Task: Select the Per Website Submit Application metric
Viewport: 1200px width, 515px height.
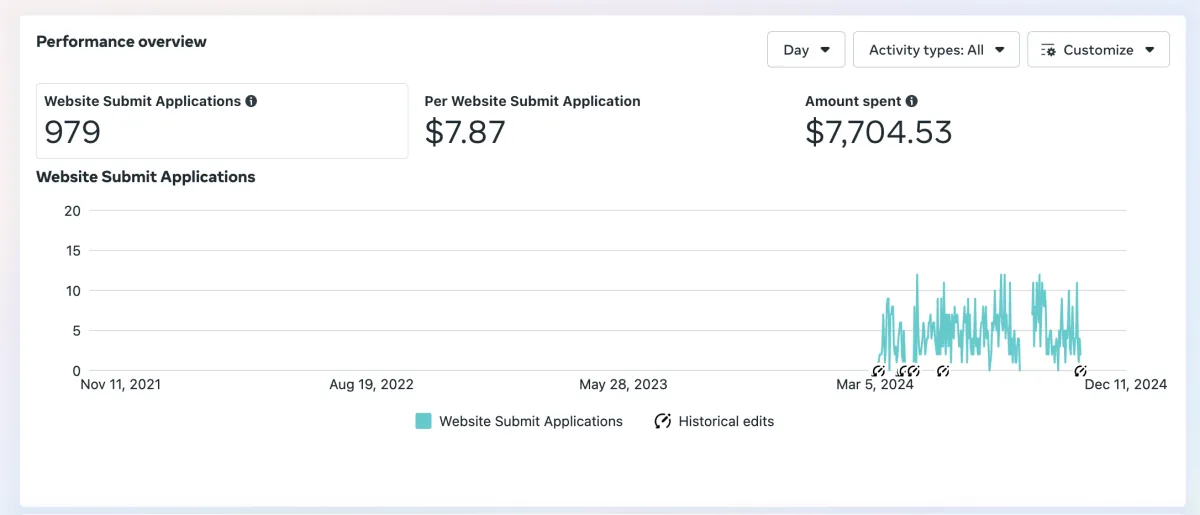Action: pyautogui.click(x=533, y=121)
